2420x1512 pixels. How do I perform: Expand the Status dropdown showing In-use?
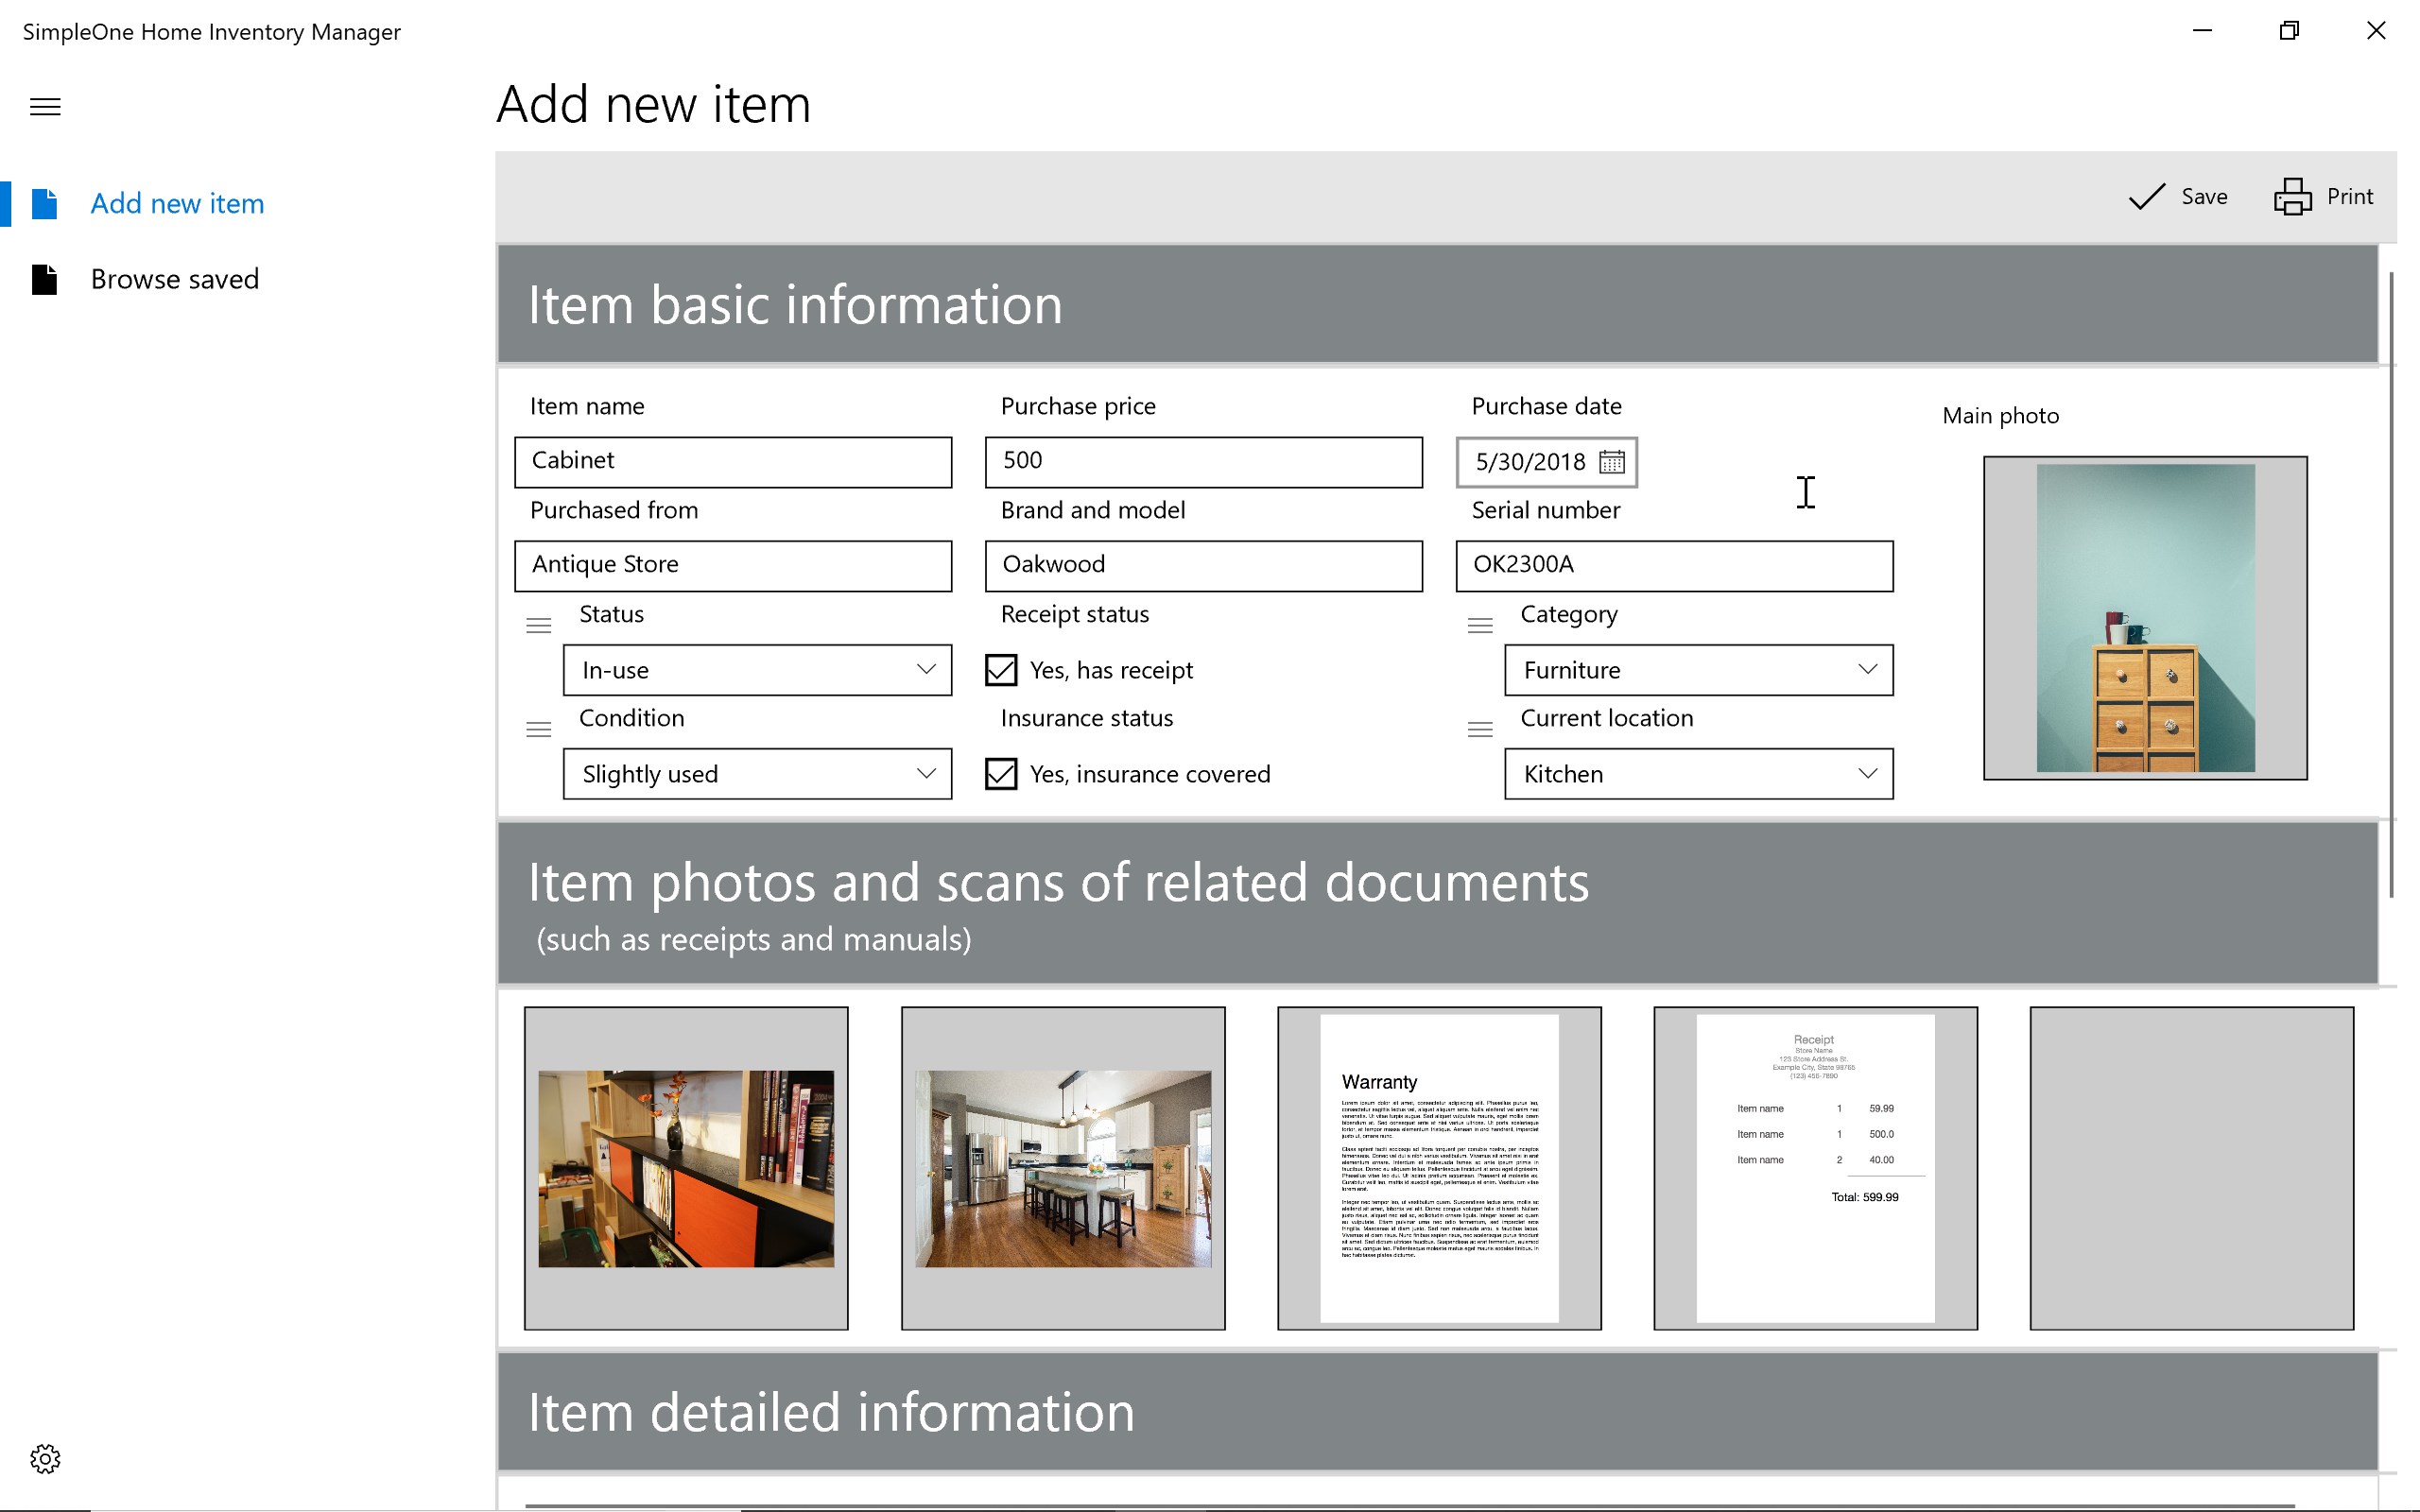pyautogui.click(x=757, y=670)
